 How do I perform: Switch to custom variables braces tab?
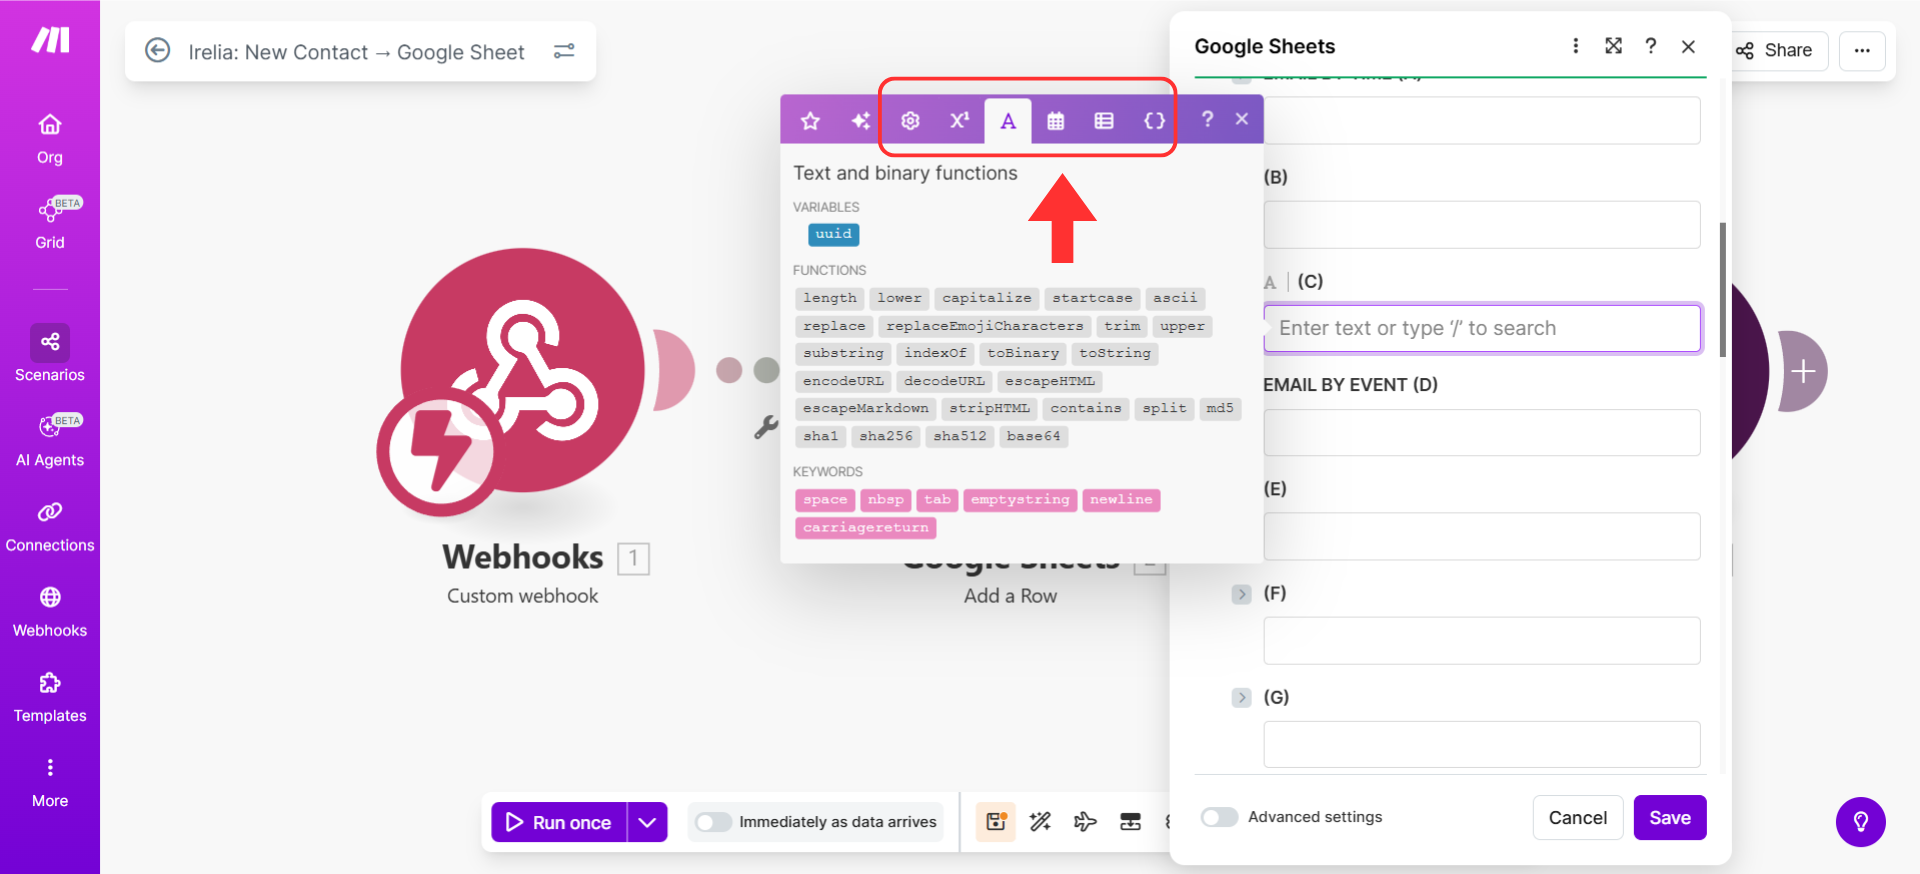(1154, 121)
